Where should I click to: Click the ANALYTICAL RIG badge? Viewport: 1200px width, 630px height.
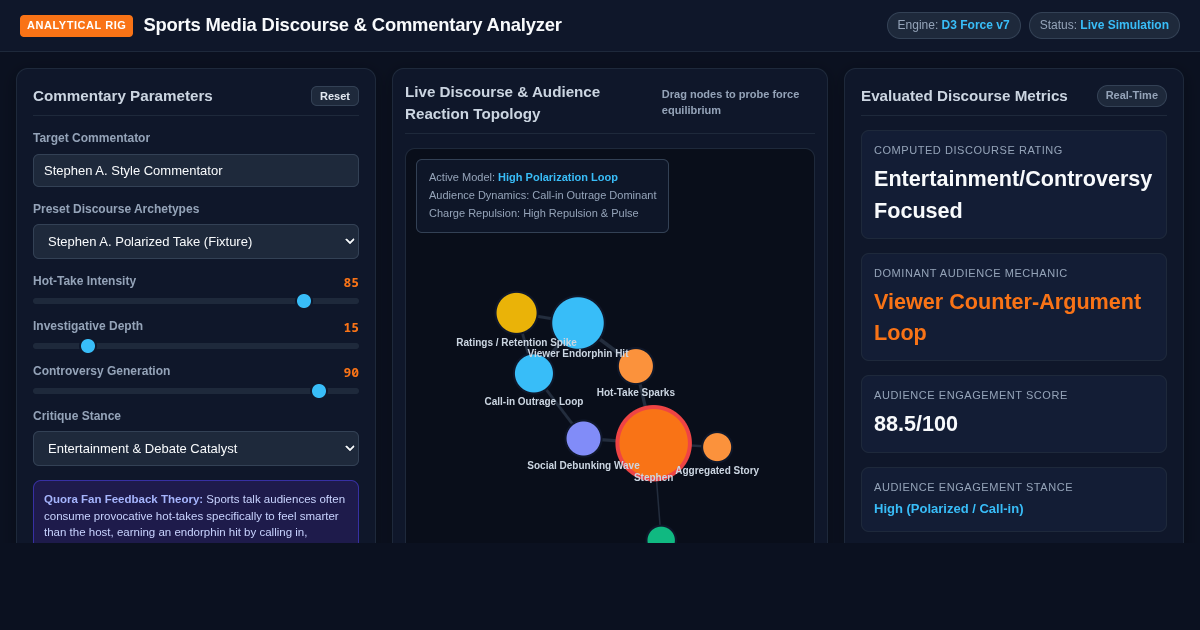pyautogui.click(x=77, y=26)
